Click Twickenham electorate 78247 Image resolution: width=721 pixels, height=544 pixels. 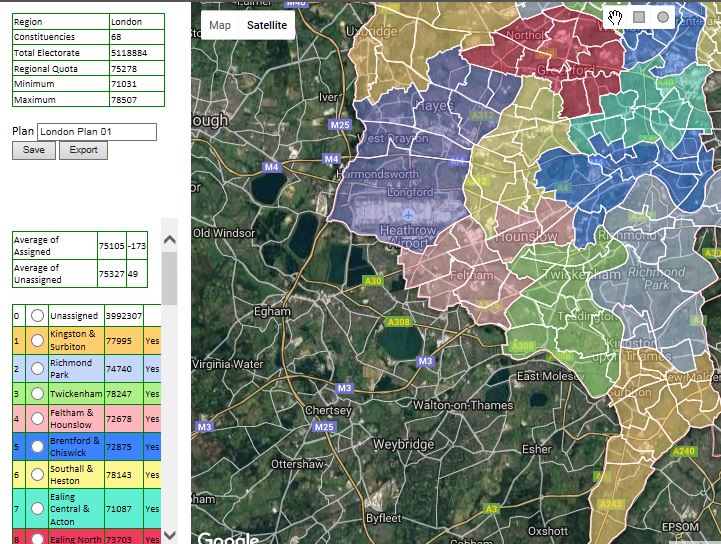click(x=119, y=394)
